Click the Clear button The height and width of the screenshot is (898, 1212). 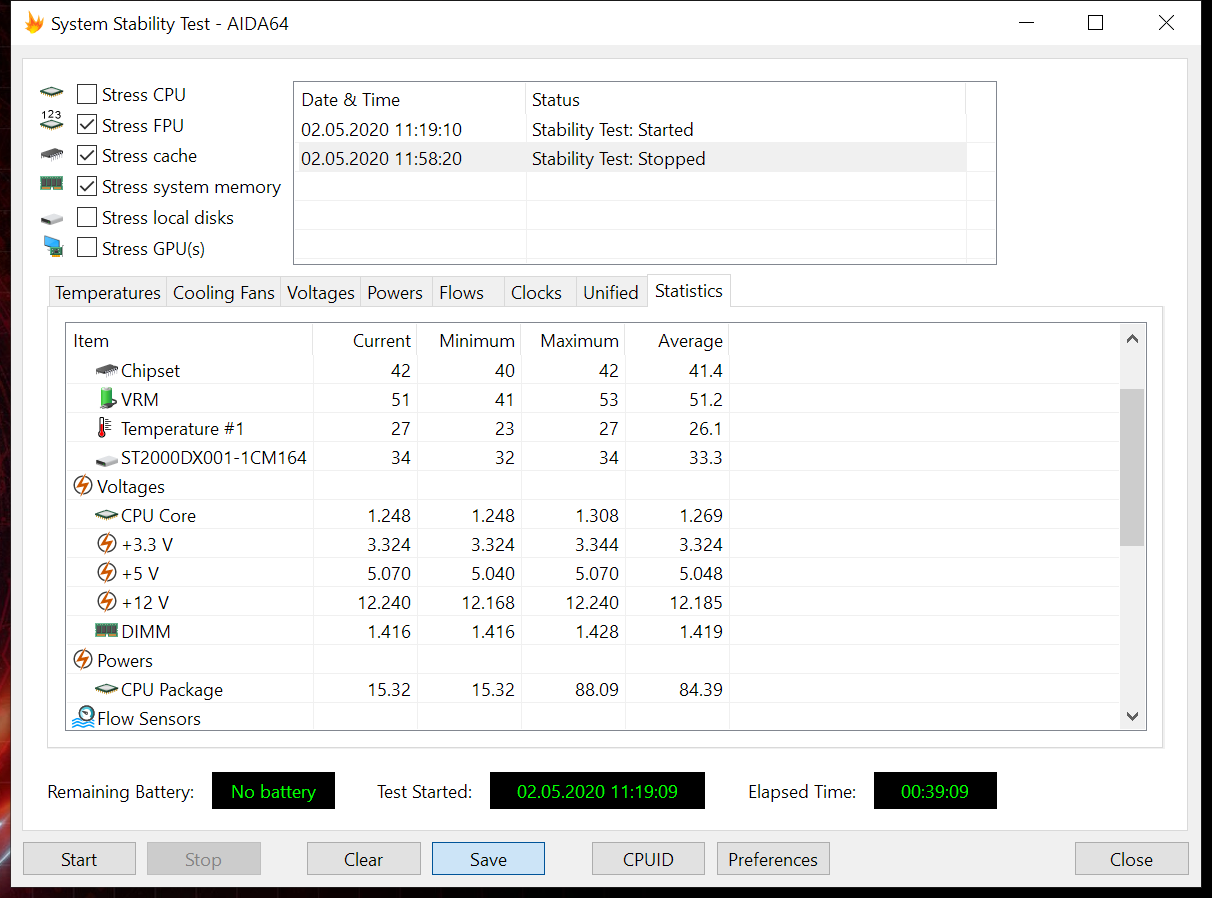pos(363,859)
